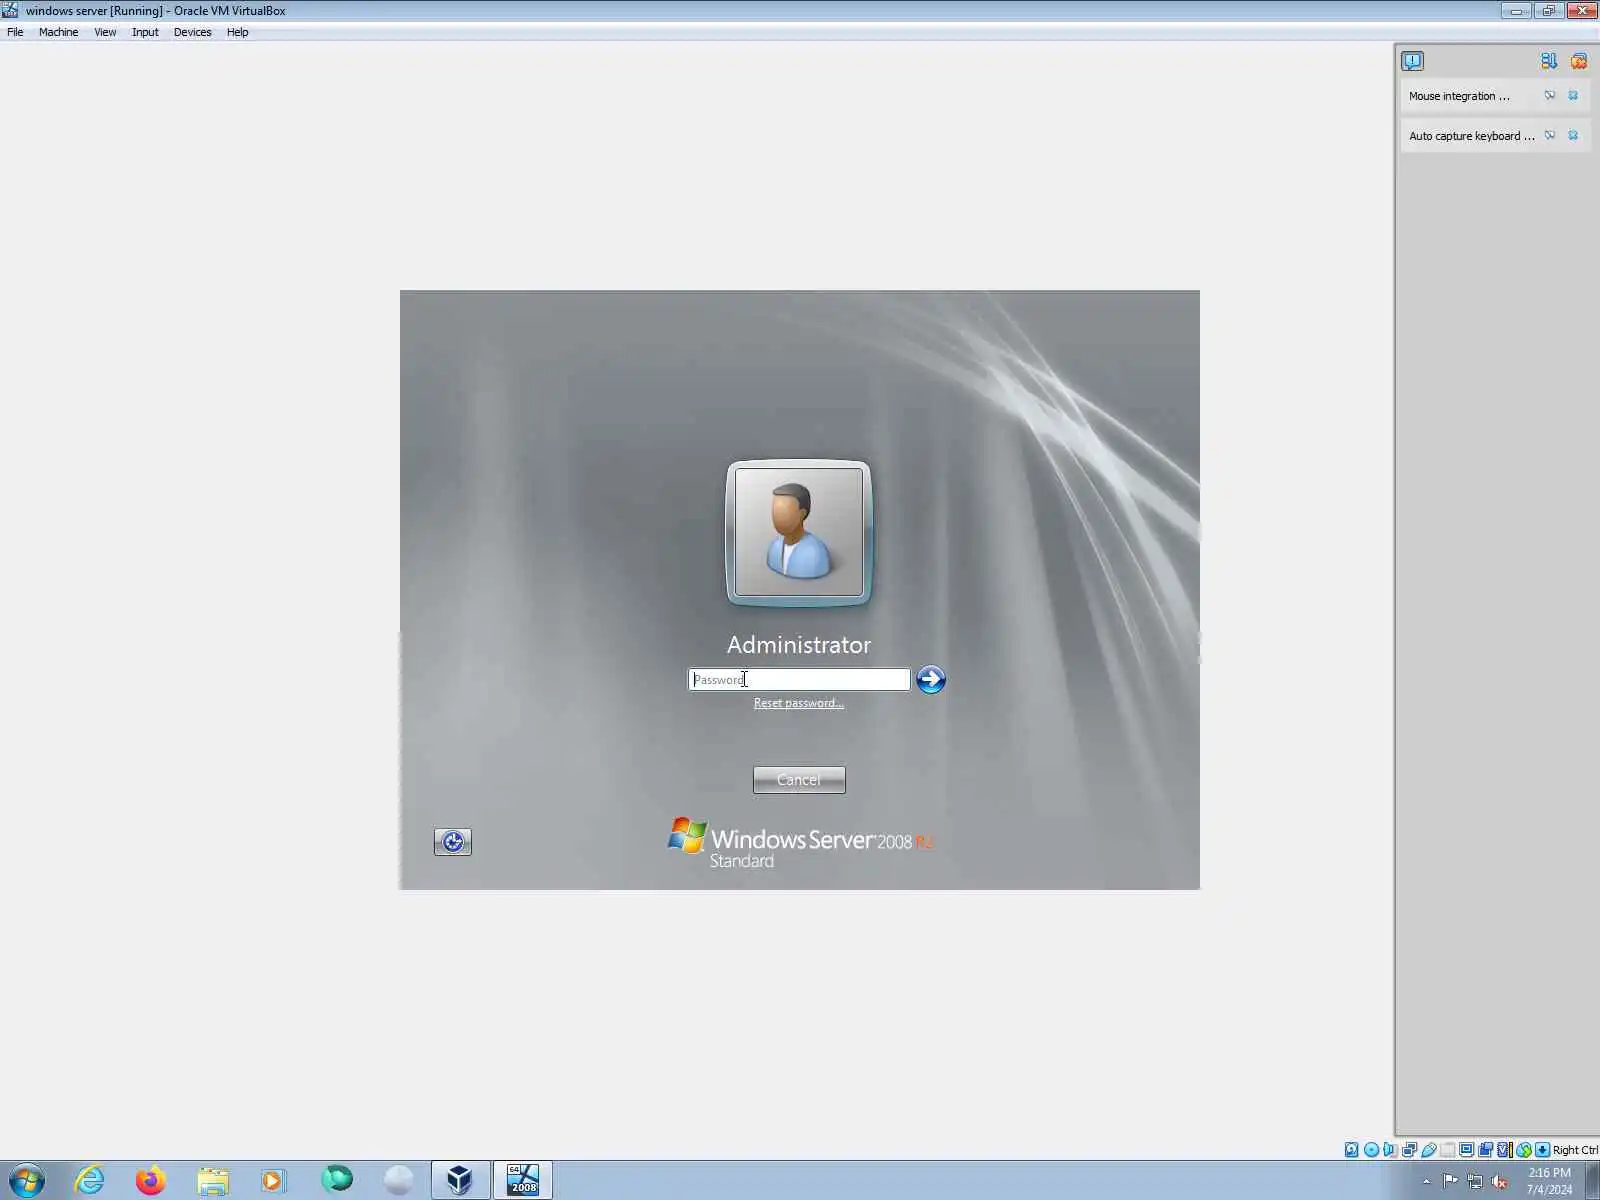Open the Input menu
The image size is (1600, 1200).
tap(145, 32)
